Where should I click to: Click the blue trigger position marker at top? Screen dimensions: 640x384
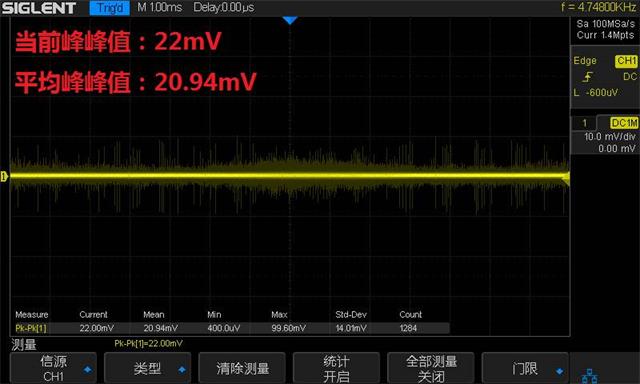(x=290, y=20)
